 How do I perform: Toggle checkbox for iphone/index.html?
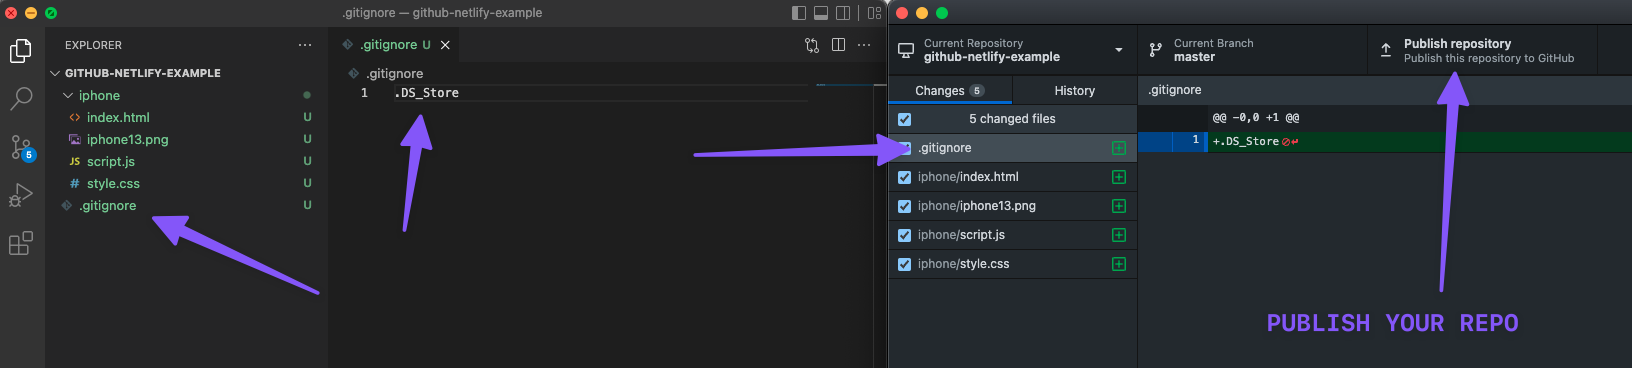(905, 177)
